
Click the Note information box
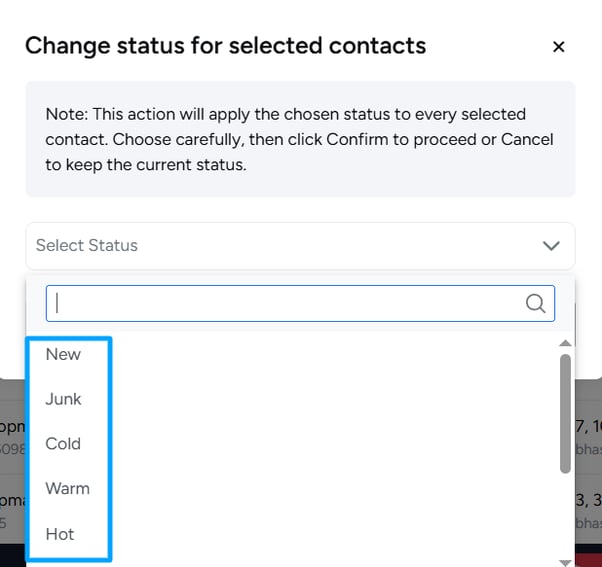click(300, 139)
